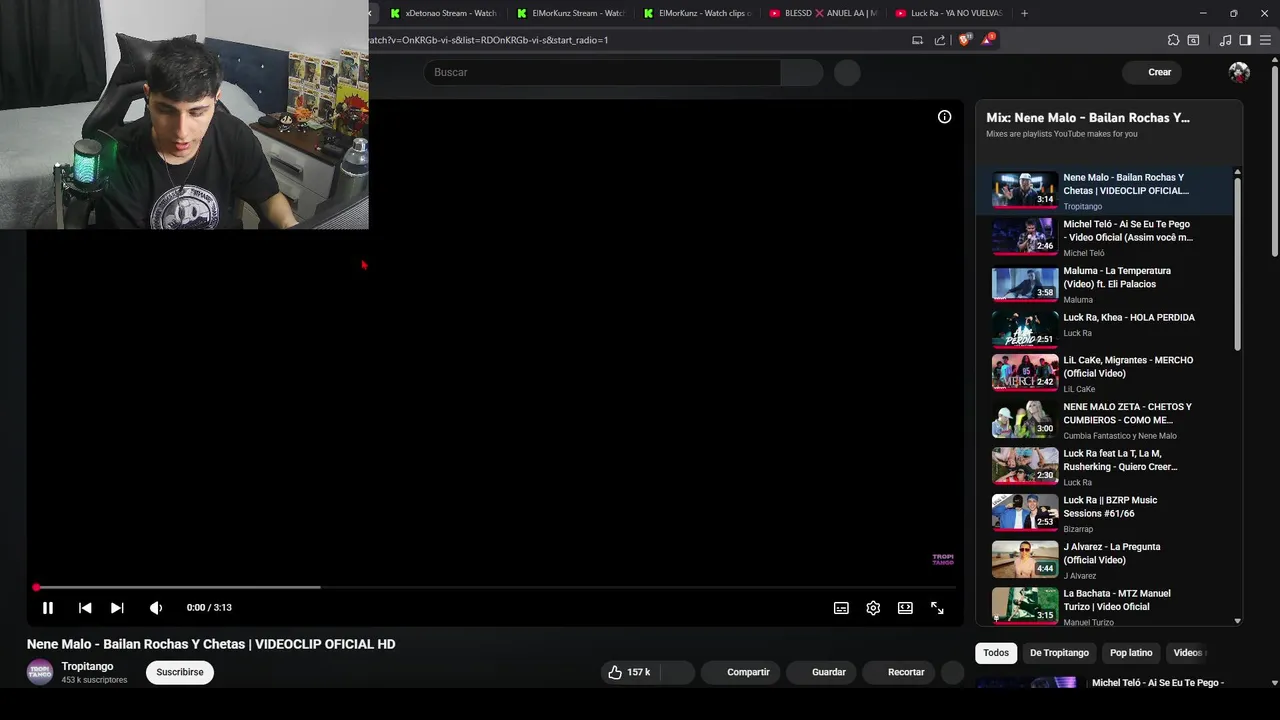Play Luck Ra feat La T Quiero Creer

(1104, 467)
